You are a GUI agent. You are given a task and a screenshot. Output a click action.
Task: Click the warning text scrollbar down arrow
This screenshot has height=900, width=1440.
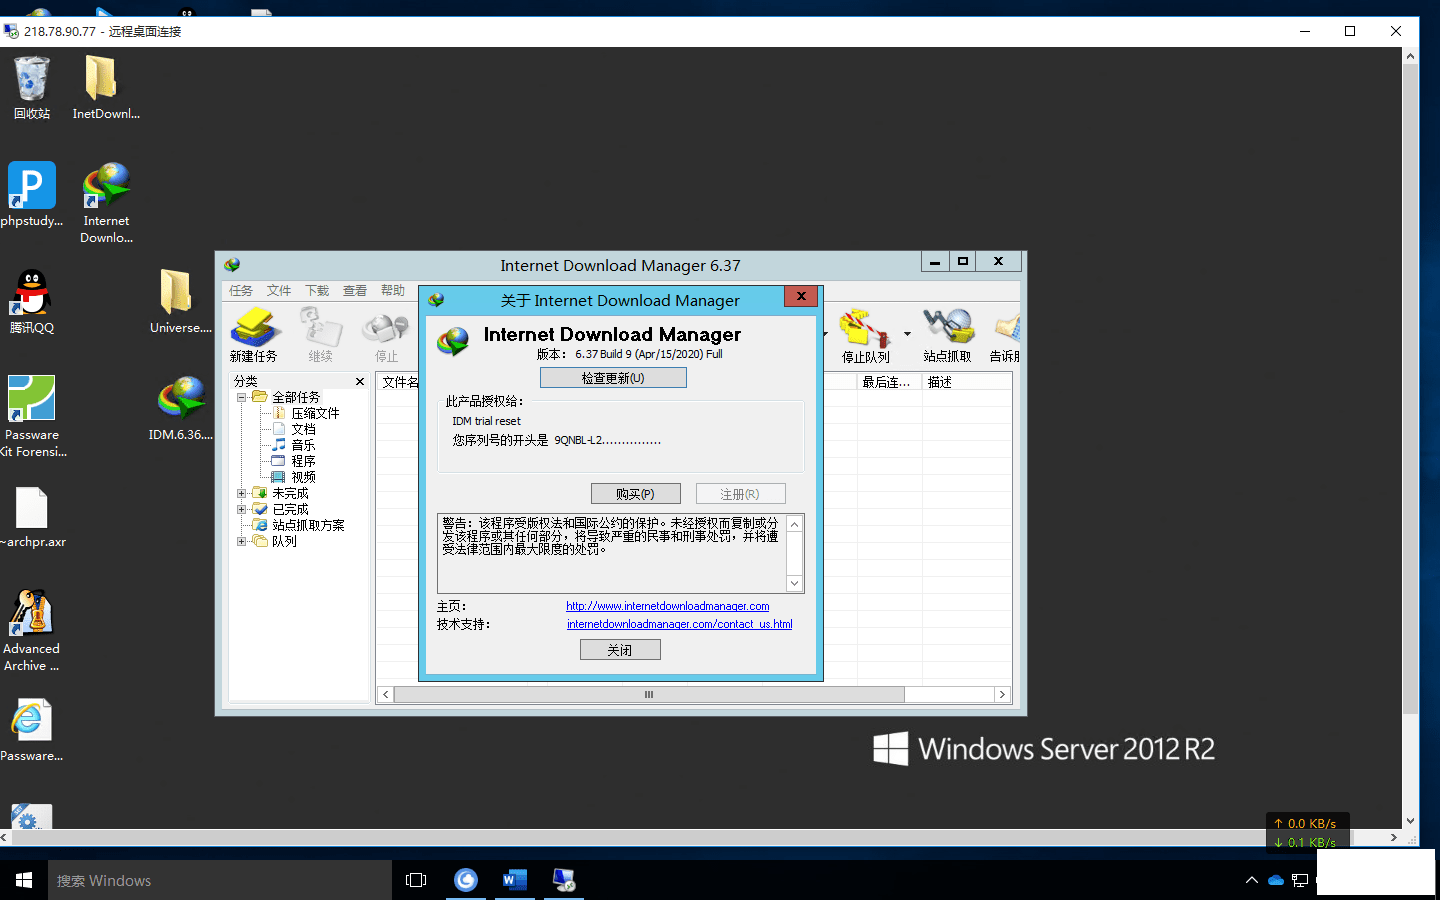[795, 584]
